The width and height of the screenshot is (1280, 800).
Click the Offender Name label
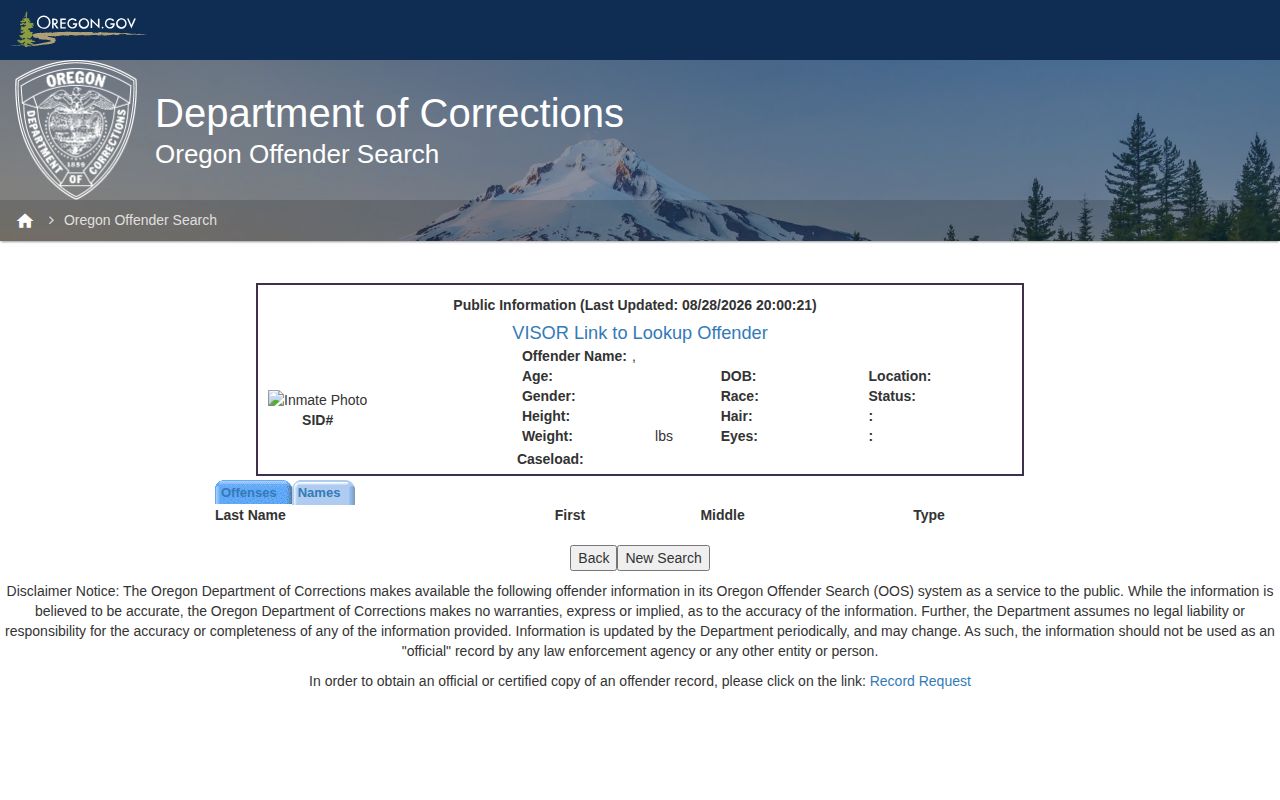click(574, 356)
